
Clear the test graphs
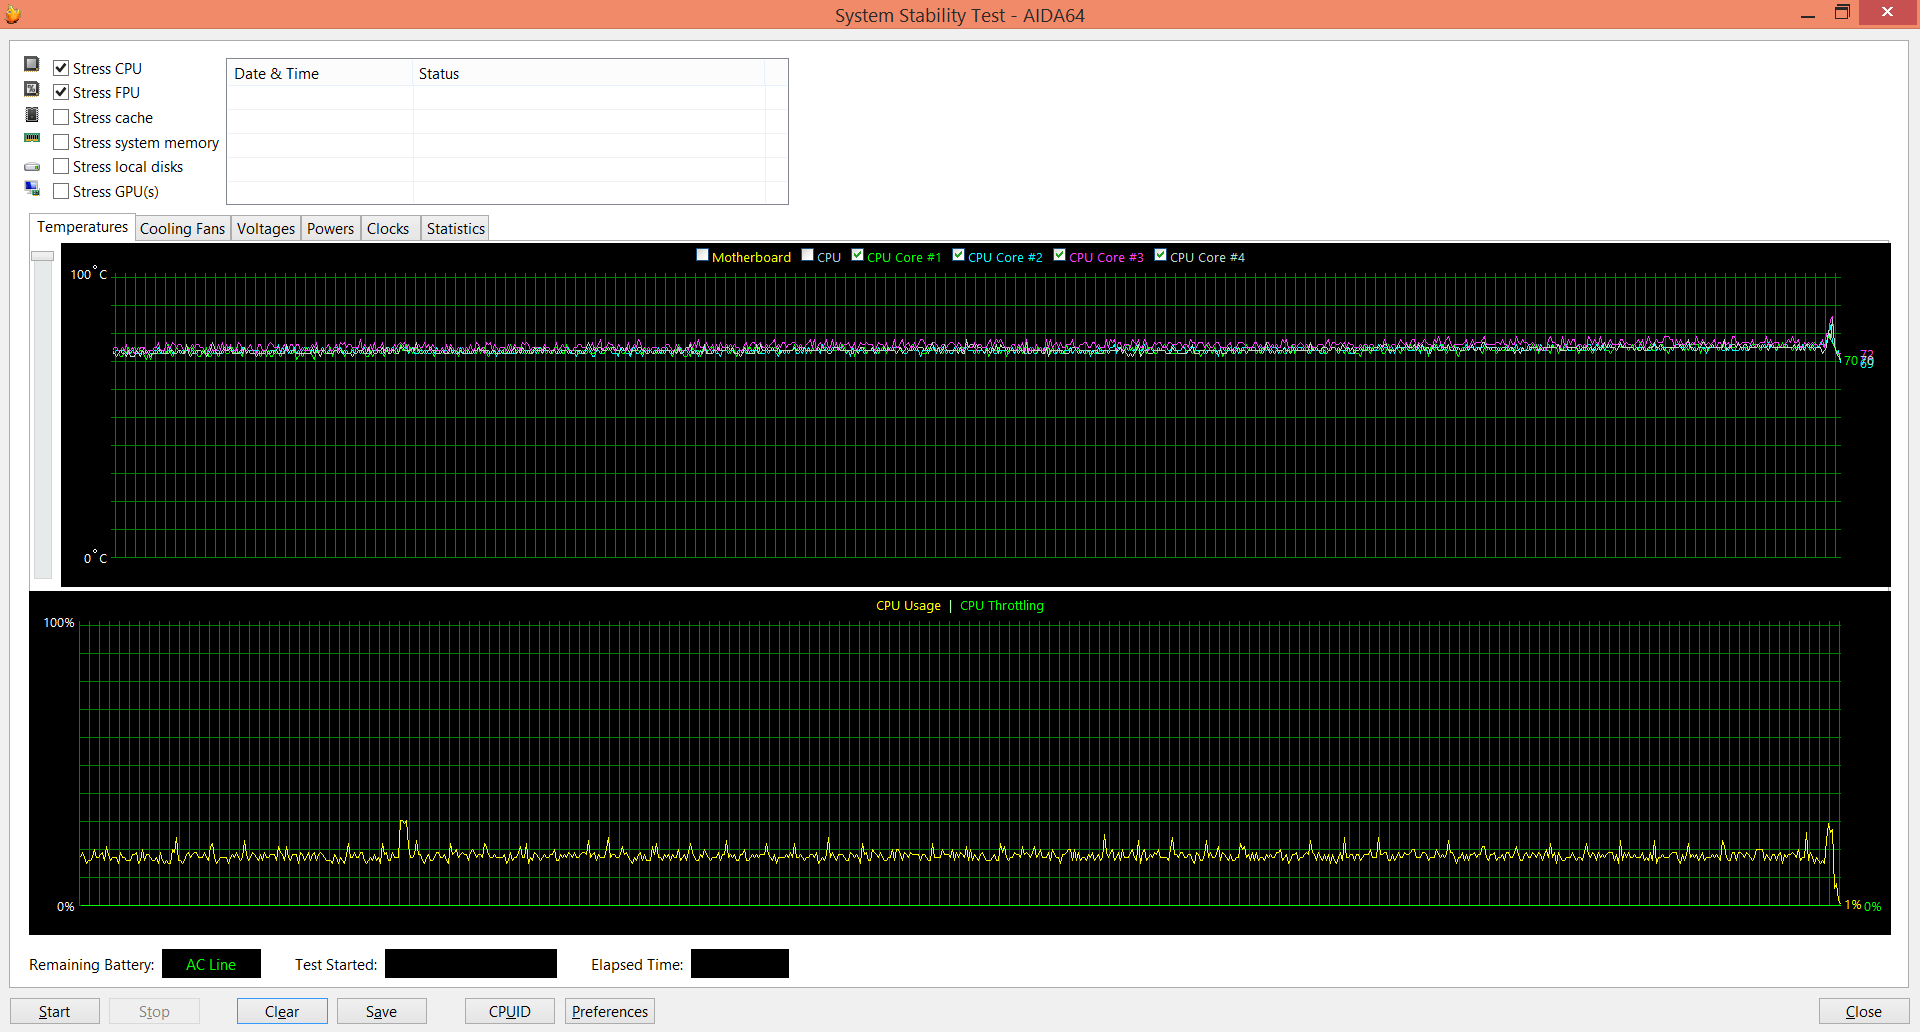coord(282,1011)
